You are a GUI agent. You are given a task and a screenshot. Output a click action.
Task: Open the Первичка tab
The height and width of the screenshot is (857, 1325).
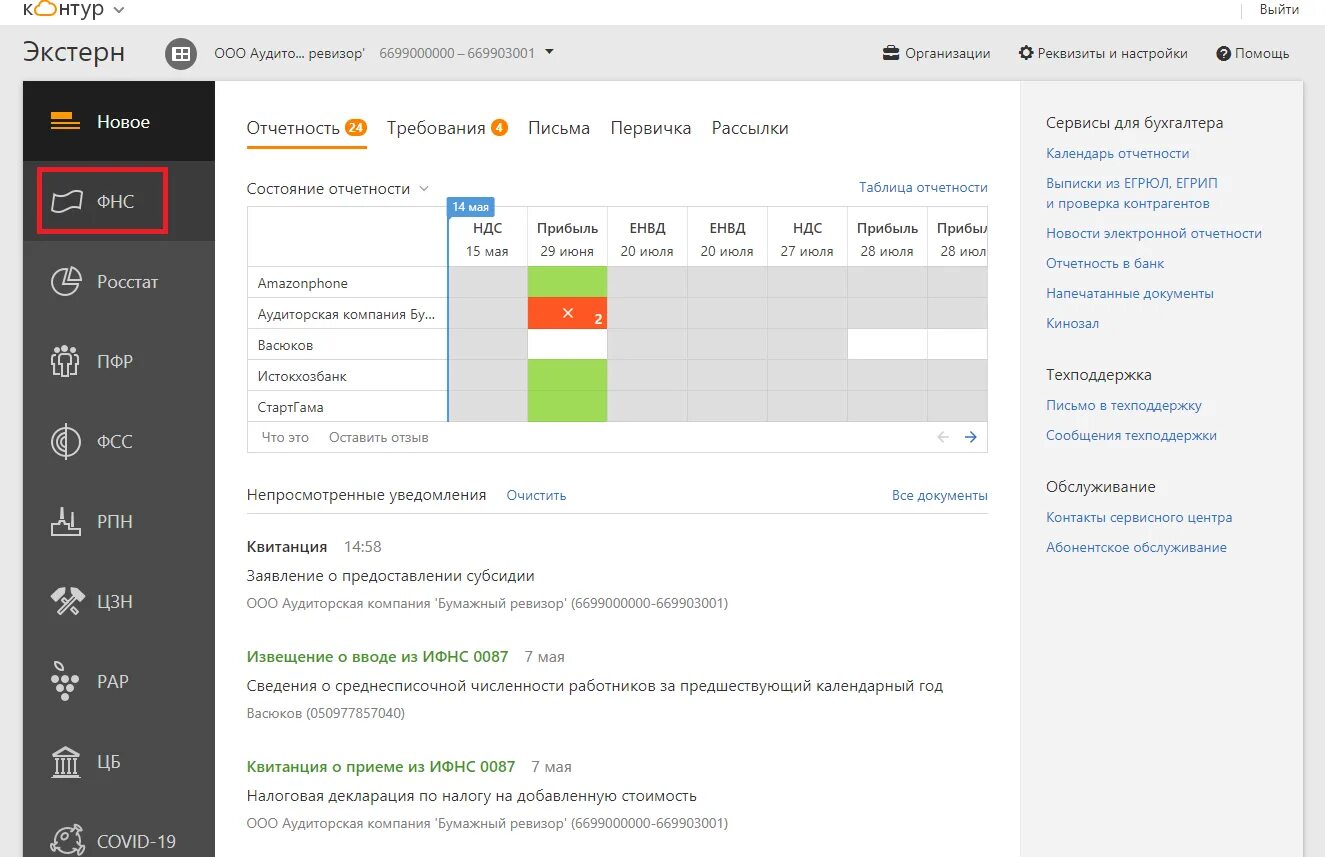[651, 128]
